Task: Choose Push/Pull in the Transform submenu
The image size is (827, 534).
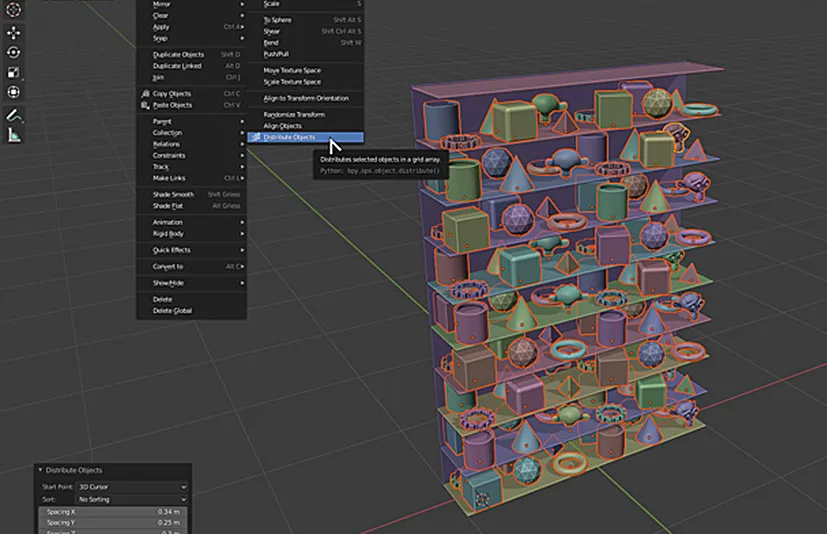Action: coord(305,54)
